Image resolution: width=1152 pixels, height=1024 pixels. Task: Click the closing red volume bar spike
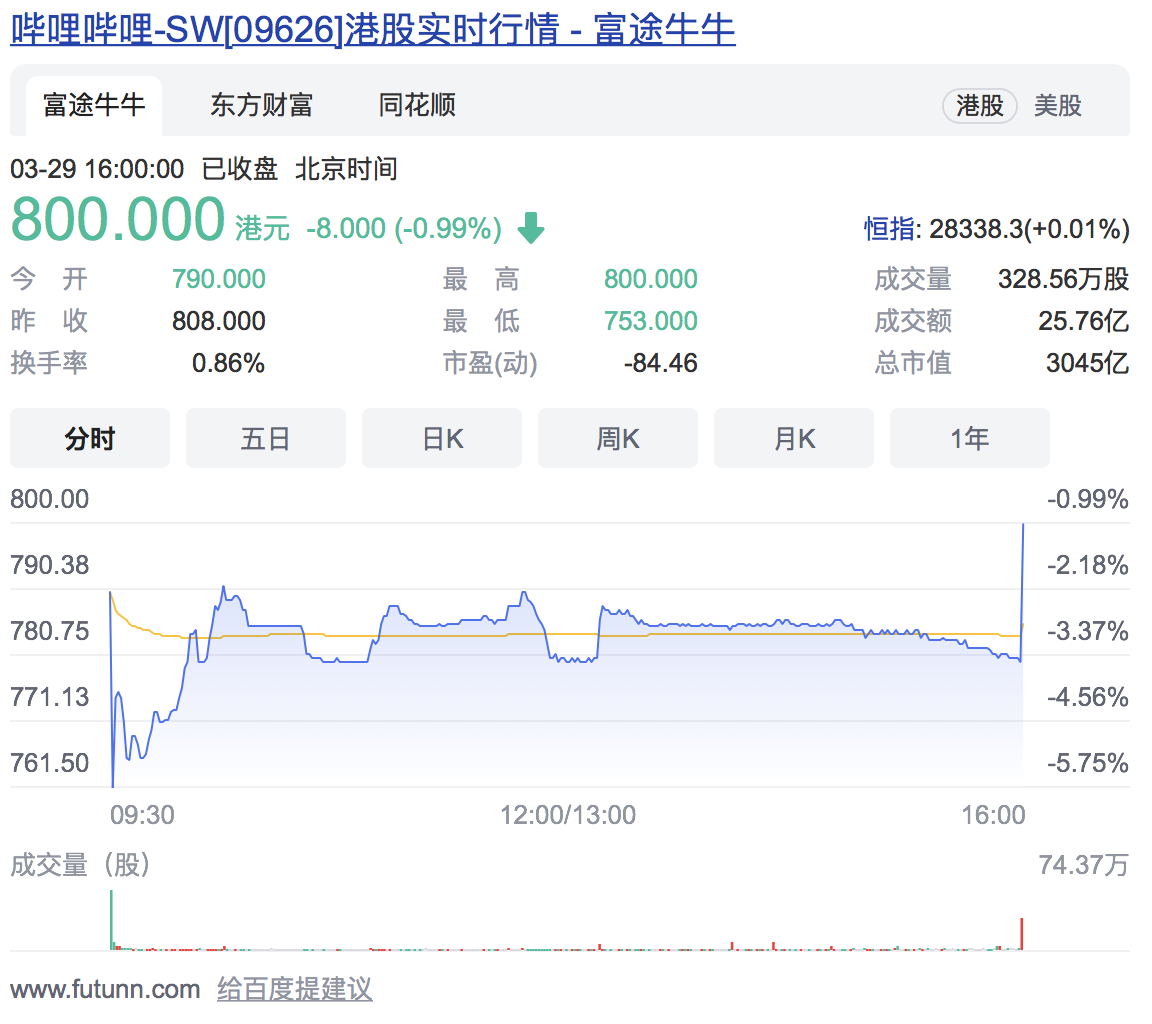(x=1022, y=933)
